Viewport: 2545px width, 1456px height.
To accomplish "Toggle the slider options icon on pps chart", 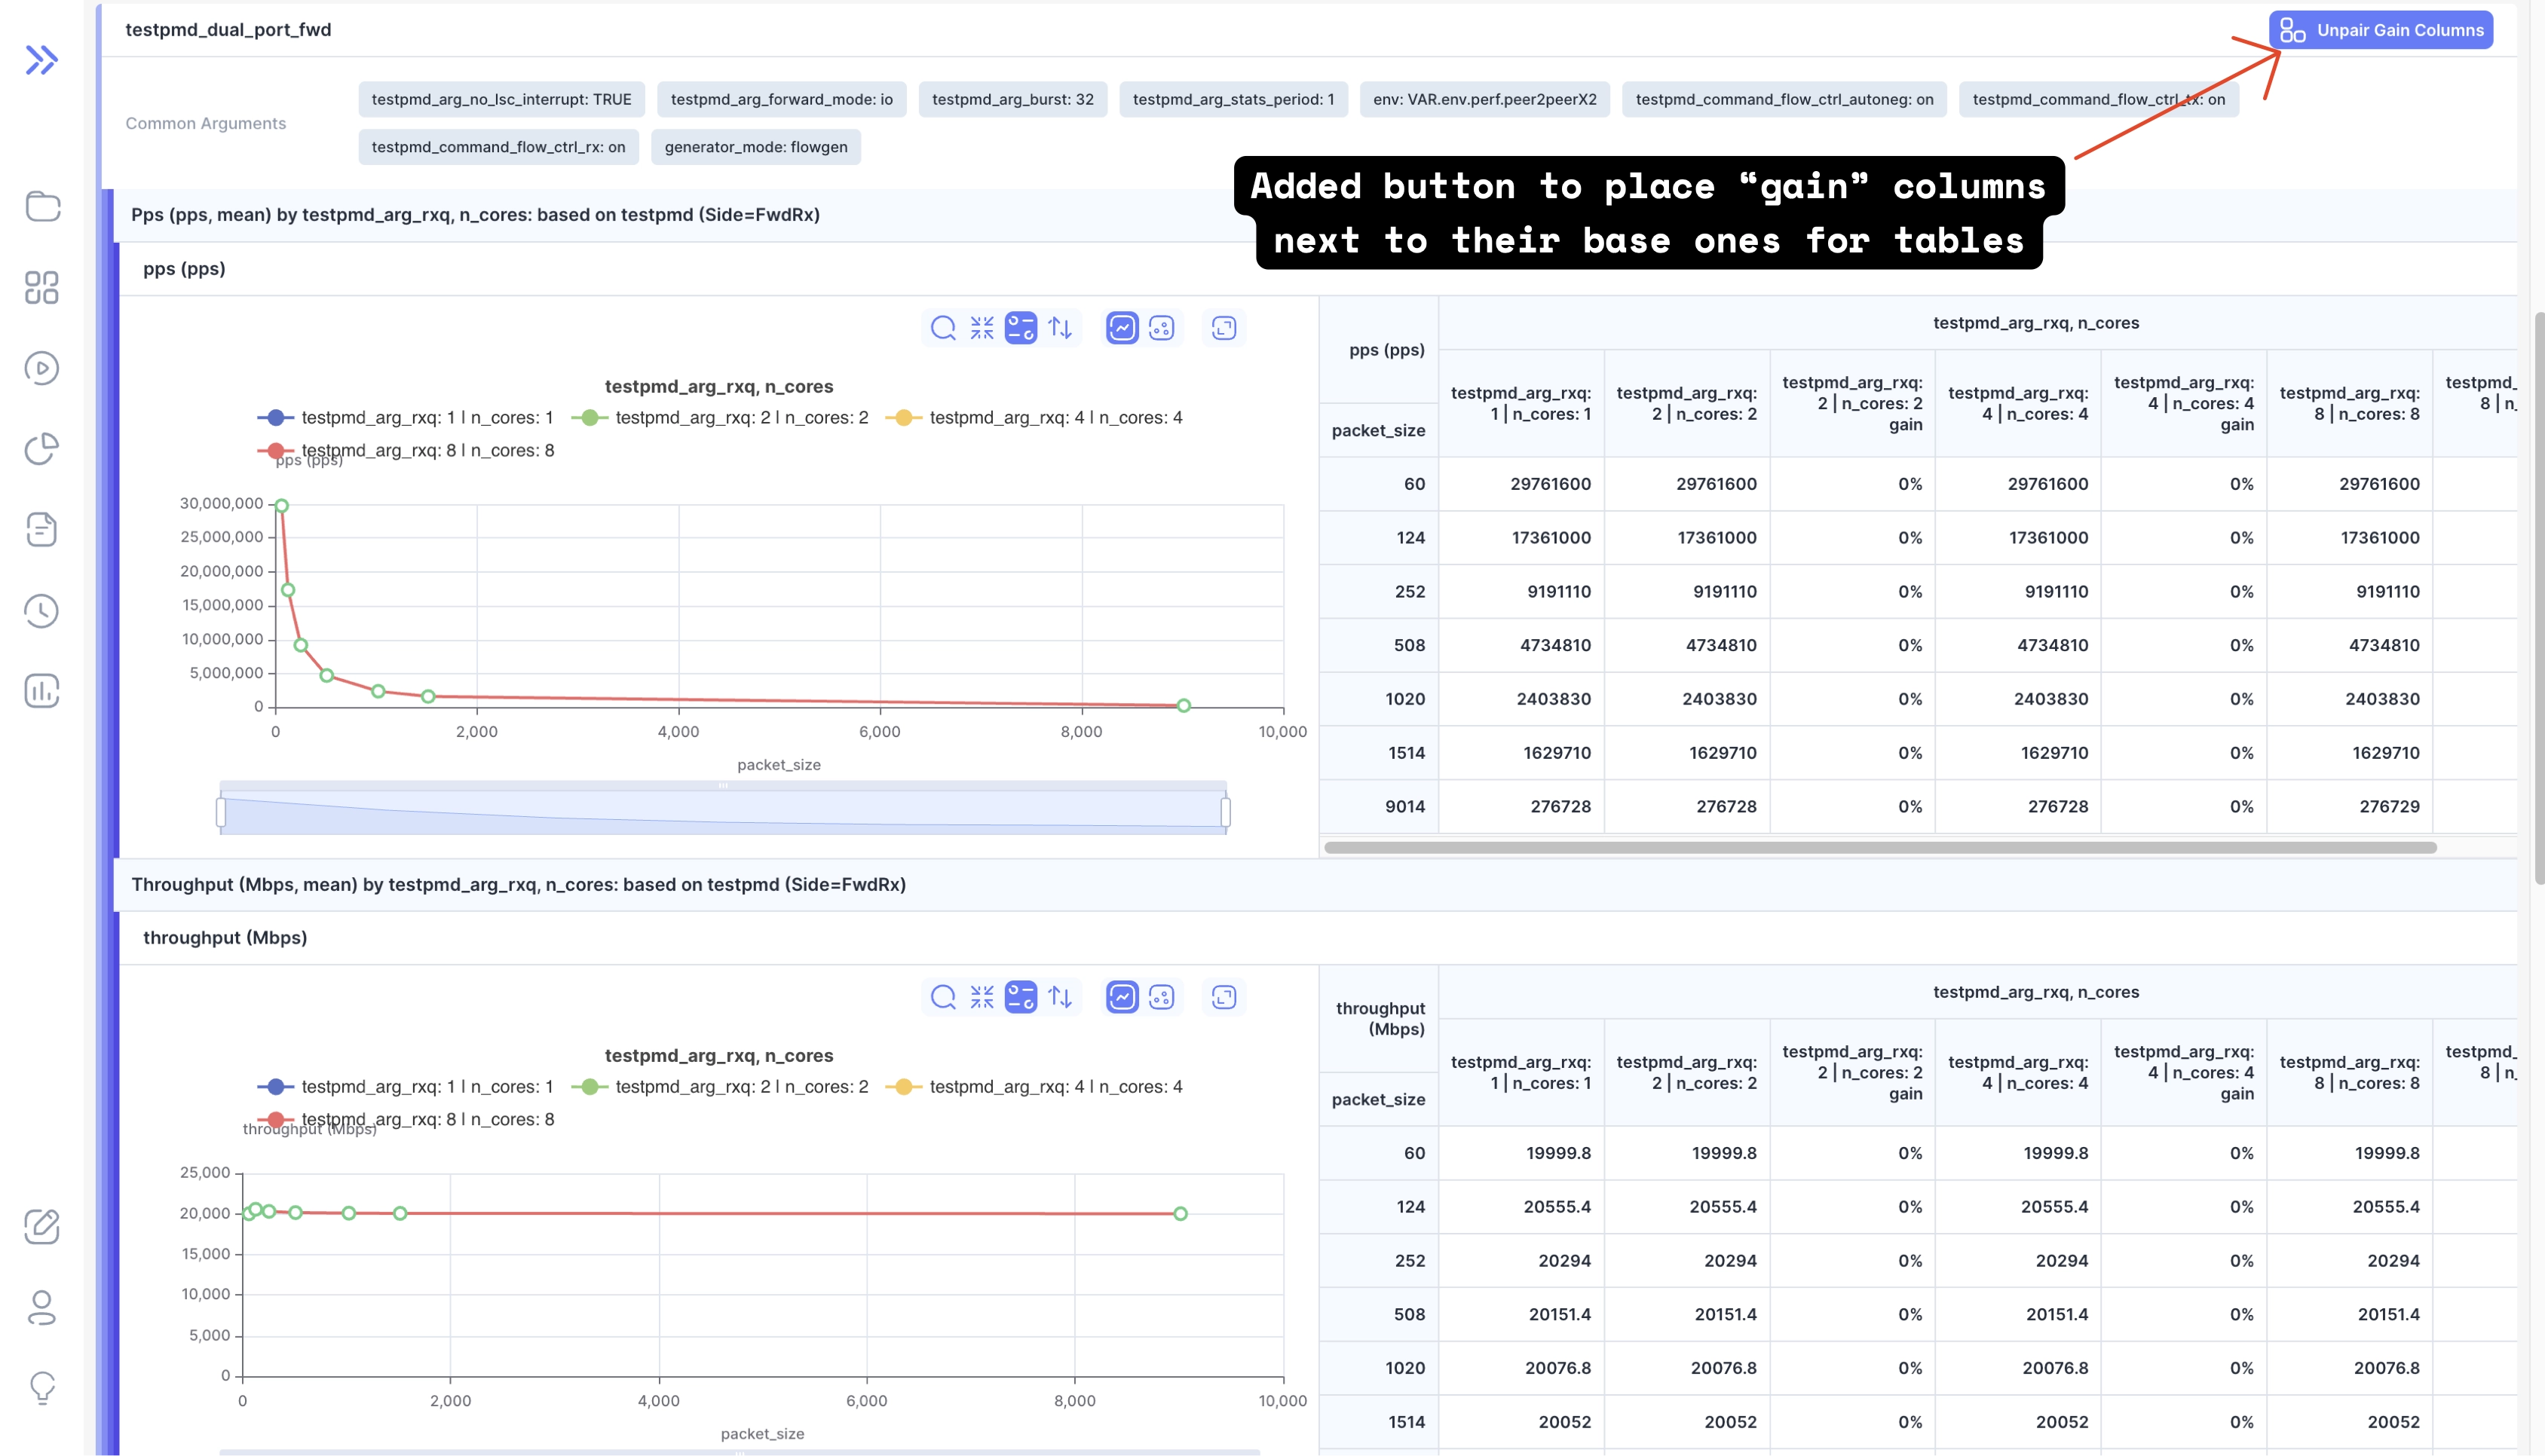I will coord(1021,328).
